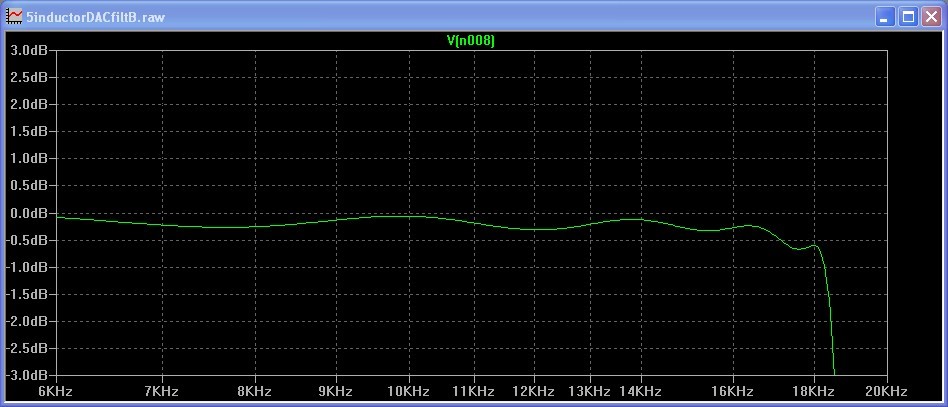Click the waveform icon in the title bar
This screenshot has width=948, height=407.
pyautogui.click(x=14, y=16)
